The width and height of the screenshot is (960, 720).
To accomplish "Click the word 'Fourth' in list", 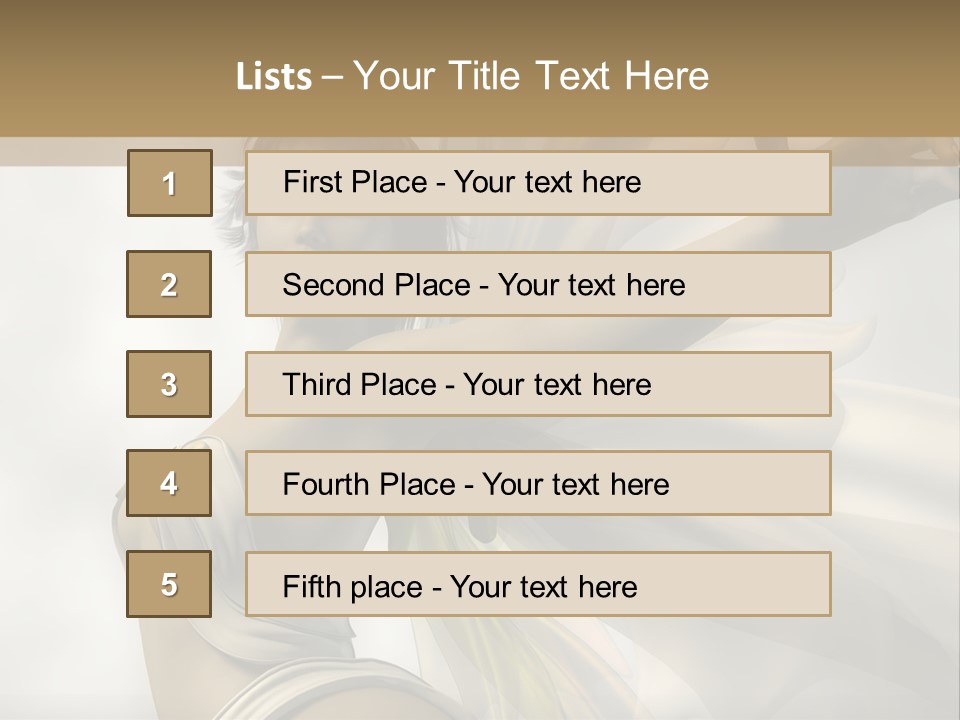I will coord(325,484).
